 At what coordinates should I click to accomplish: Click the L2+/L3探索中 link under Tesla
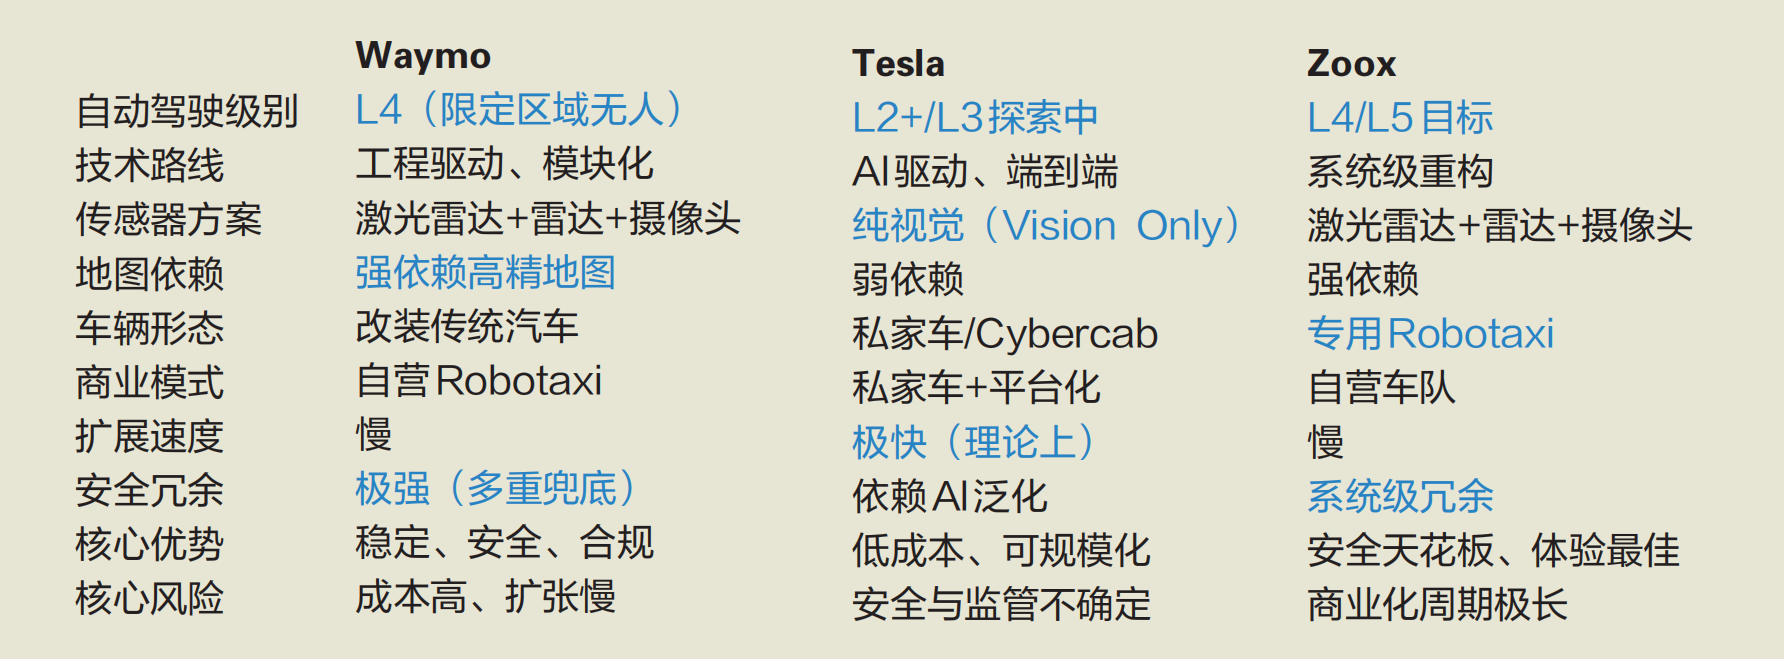[x=975, y=118]
